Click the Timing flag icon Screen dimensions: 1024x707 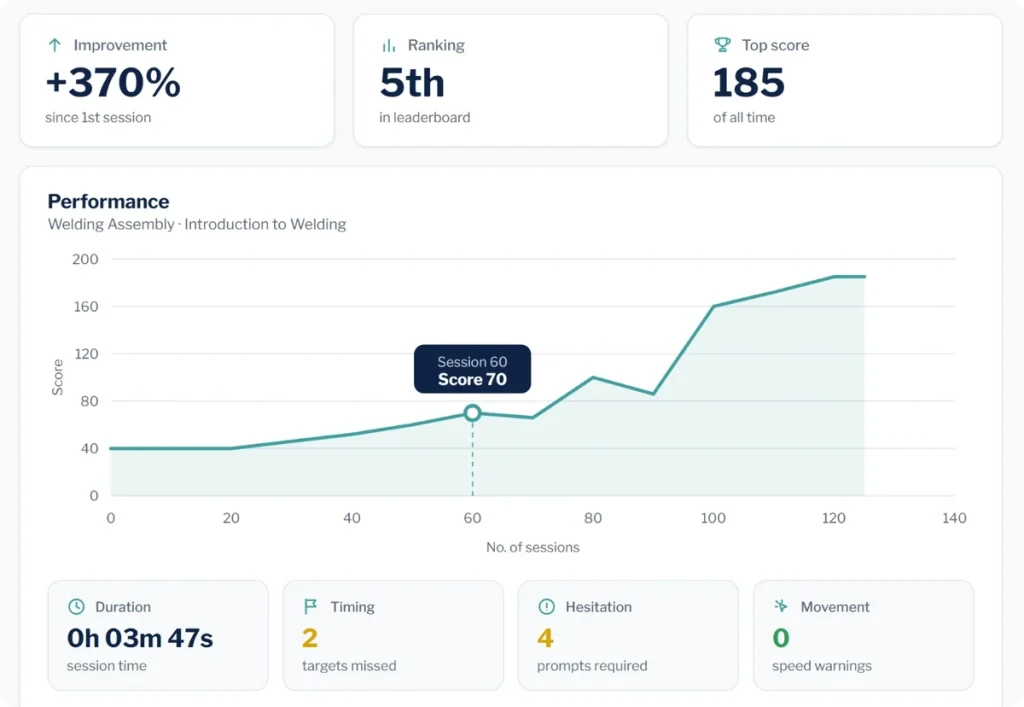point(311,606)
